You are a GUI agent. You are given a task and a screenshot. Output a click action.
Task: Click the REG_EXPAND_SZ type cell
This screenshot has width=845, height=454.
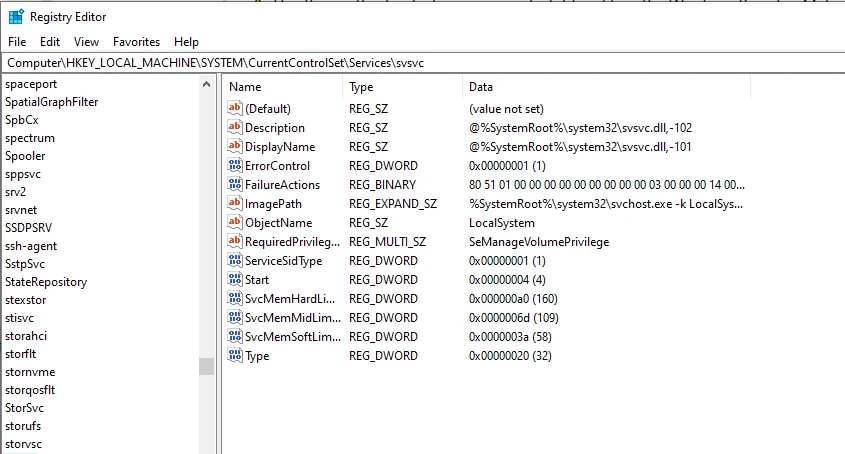point(393,204)
